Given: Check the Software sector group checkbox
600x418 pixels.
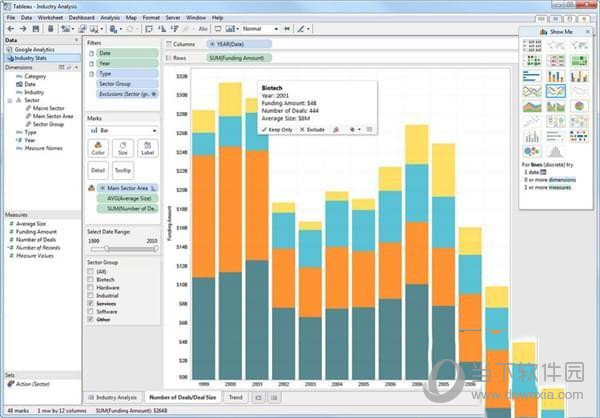Looking at the screenshot, I should pyautogui.click(x=91, y=312).
